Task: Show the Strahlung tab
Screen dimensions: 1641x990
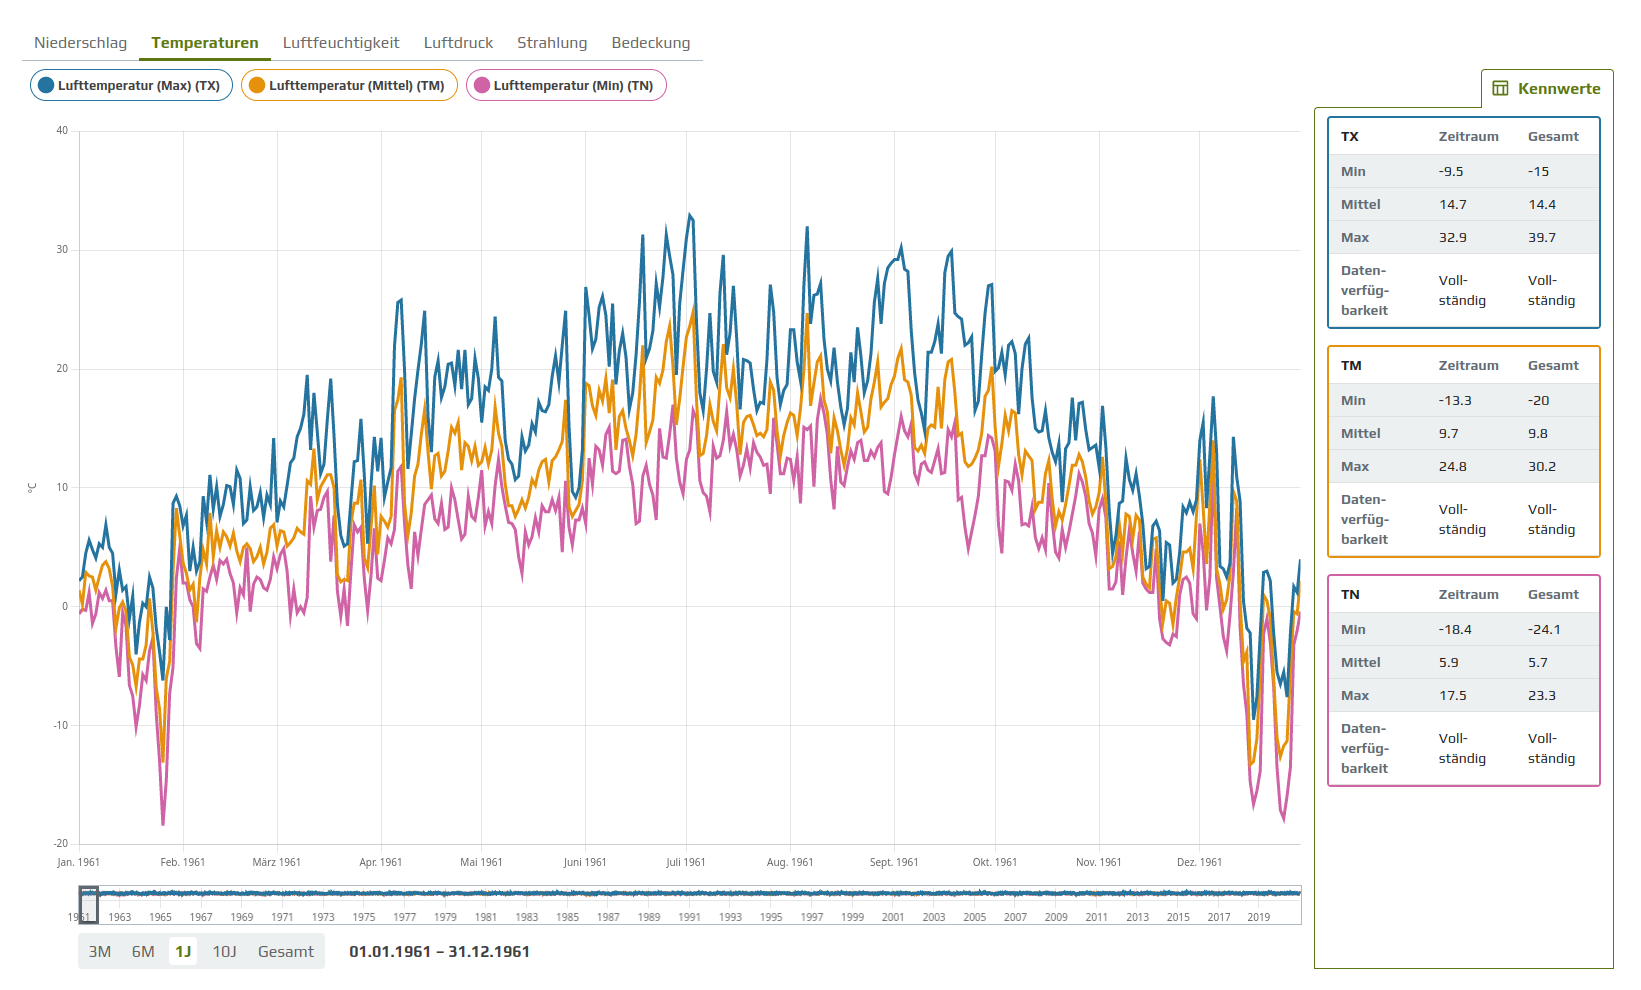Action: tap(552, 43)
